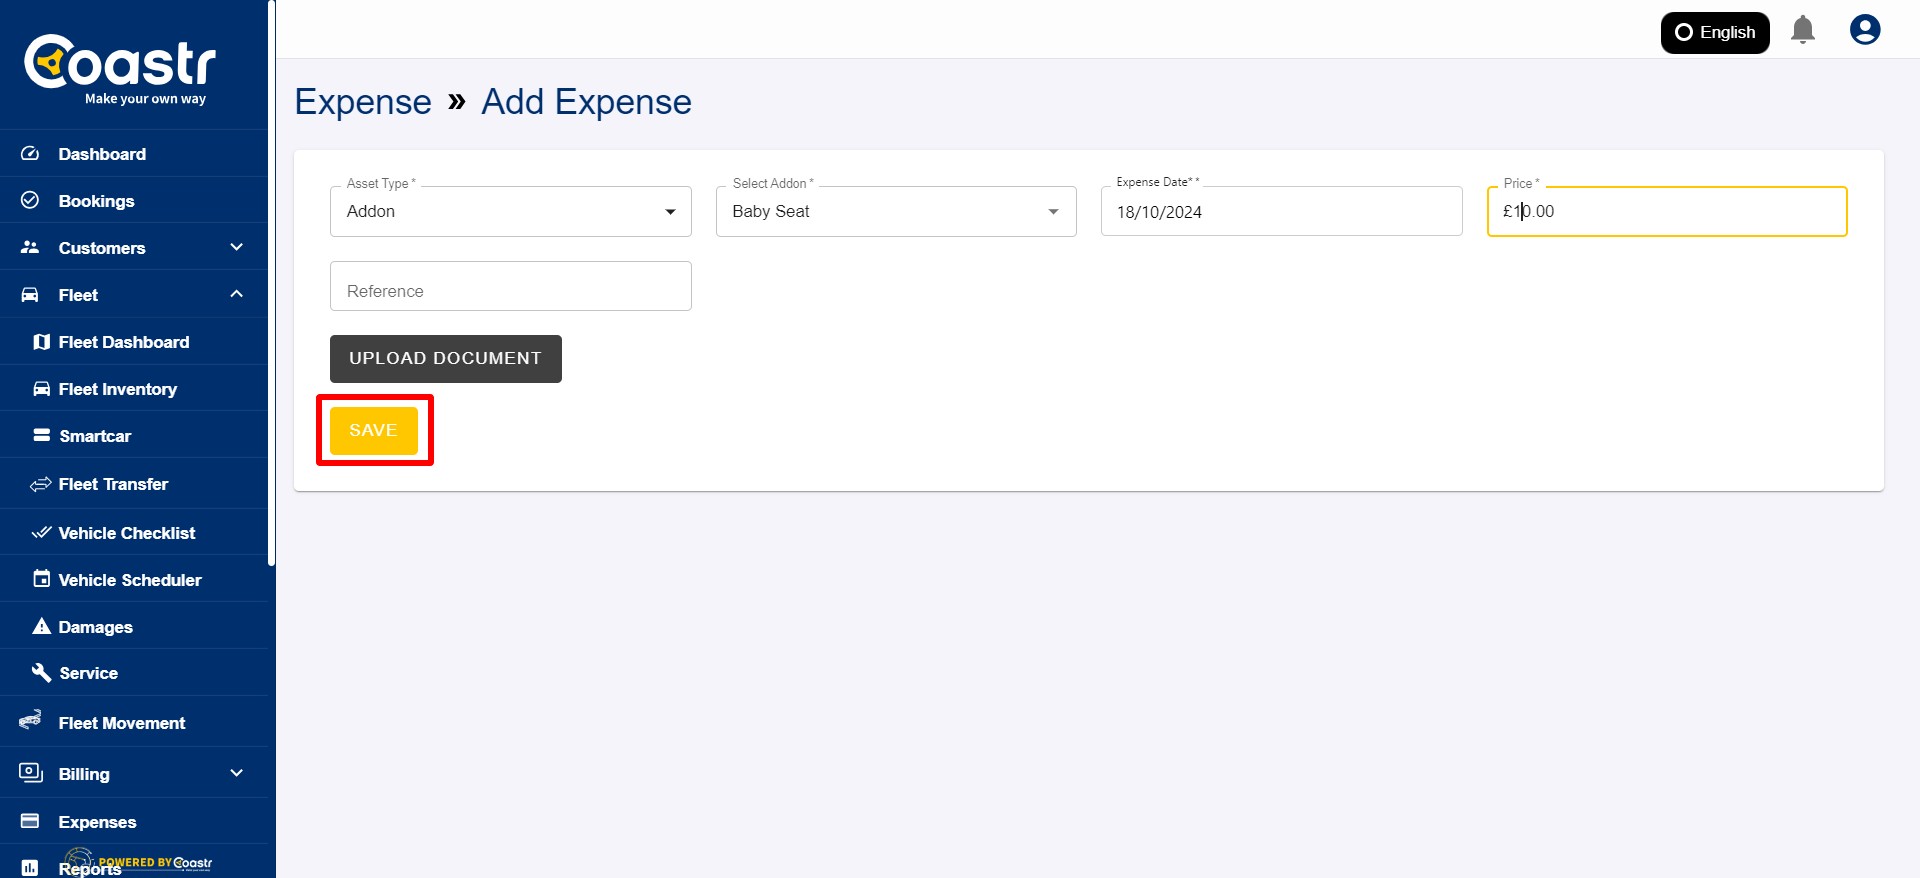Screen dimensions: 1920x878
Task: Open Expenses menu item
Action: [134, 822]
